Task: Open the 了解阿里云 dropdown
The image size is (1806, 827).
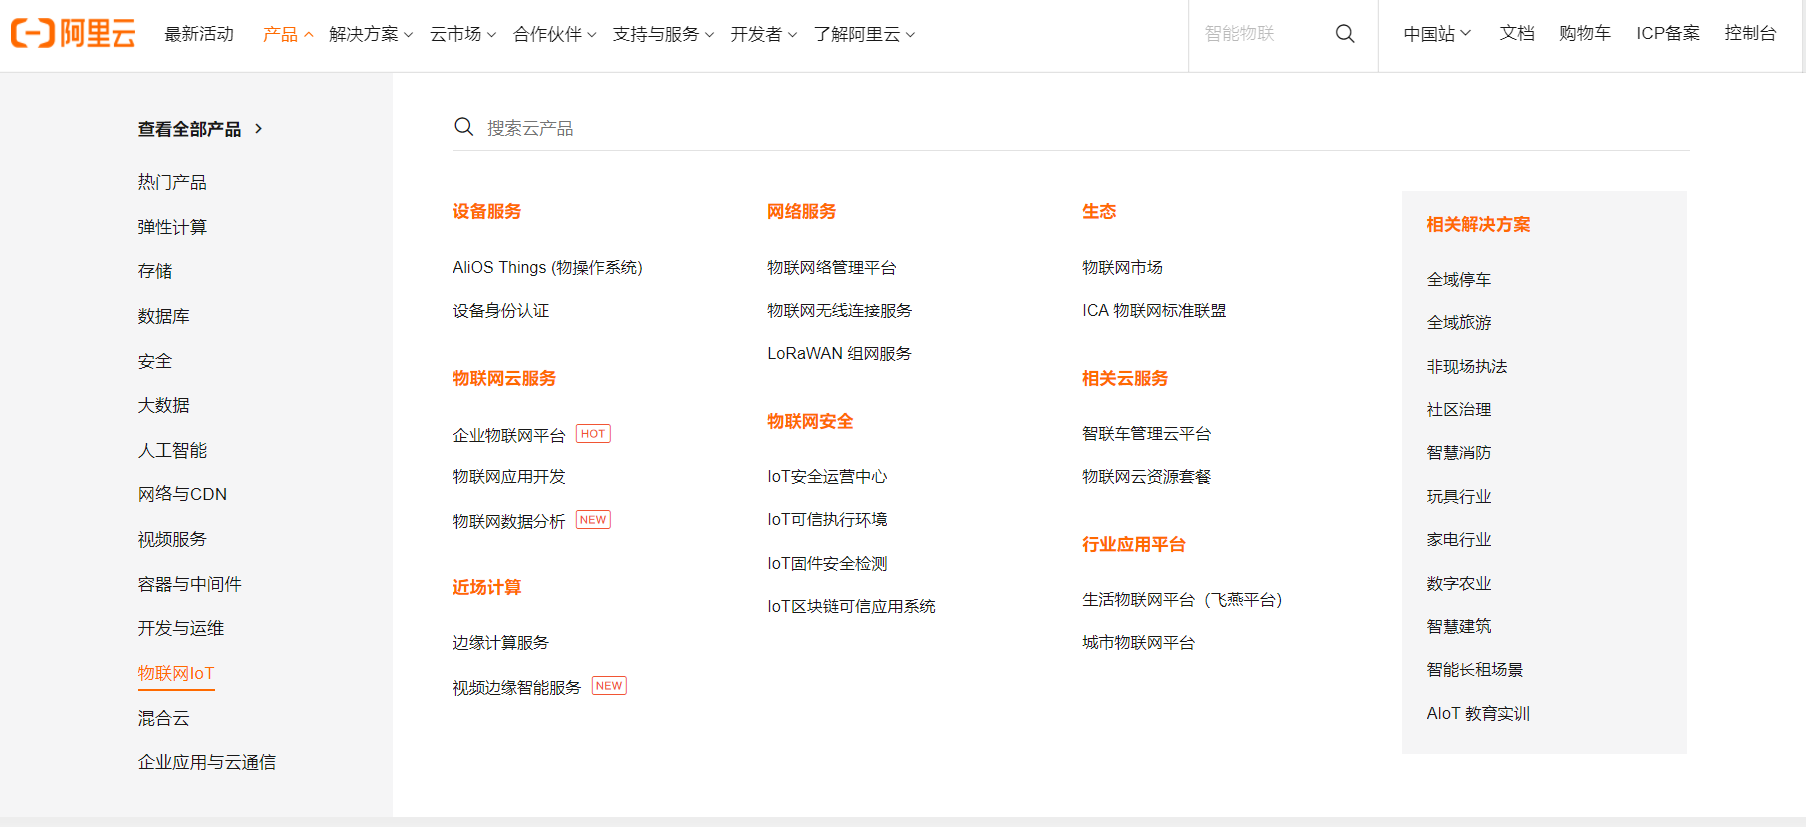Action: 865,34
